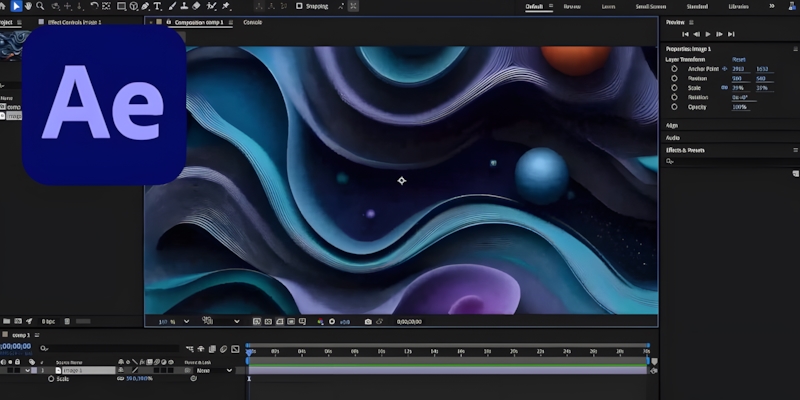
Task: Select the Brush tool
Action: pos(172,6)
